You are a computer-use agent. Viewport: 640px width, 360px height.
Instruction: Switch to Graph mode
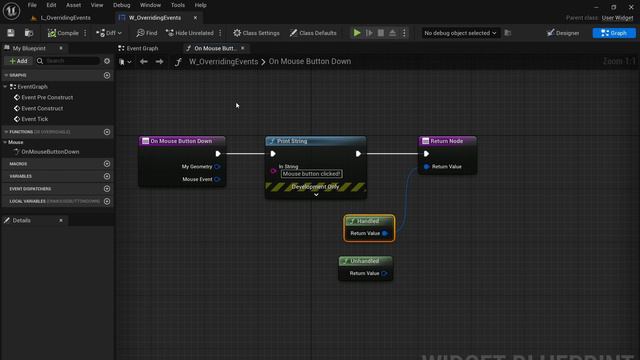[614, 33]
